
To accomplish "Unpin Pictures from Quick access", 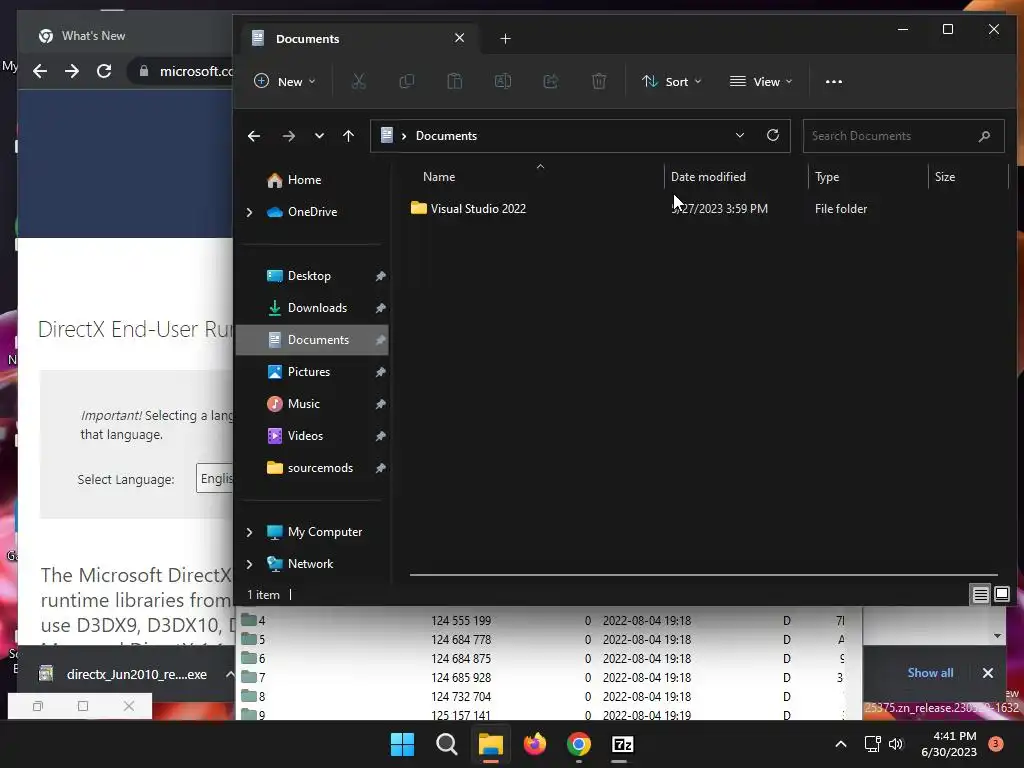I will 380,372.
